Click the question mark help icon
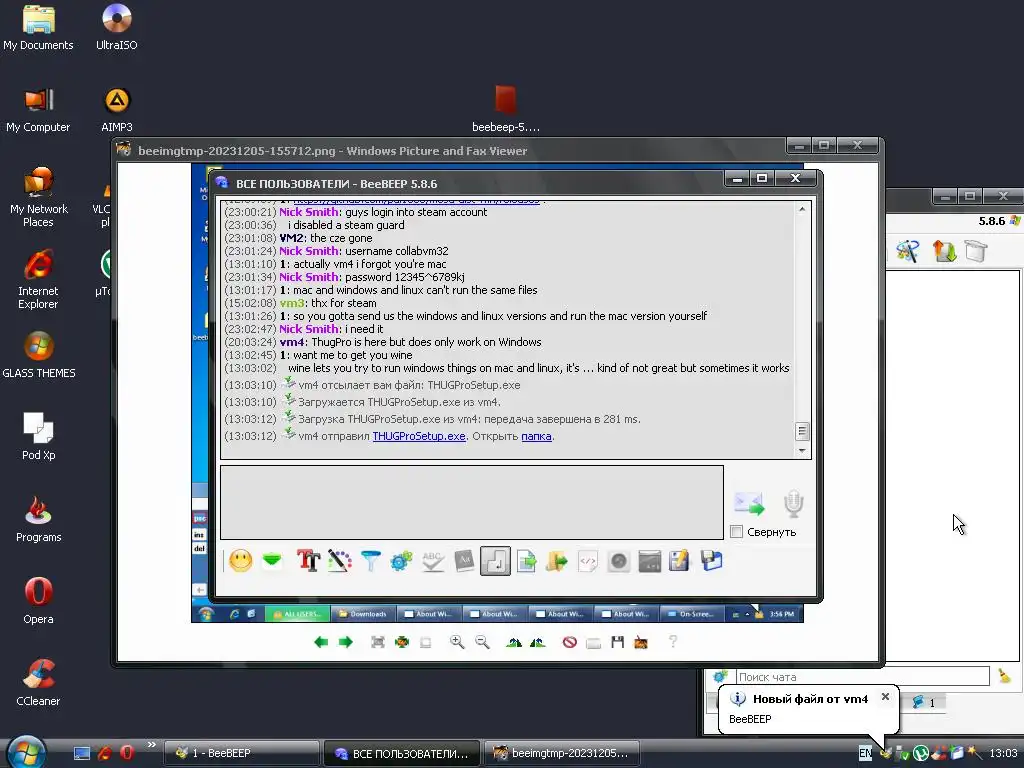This screenshot has width=1024, height=768. point(673,641)
